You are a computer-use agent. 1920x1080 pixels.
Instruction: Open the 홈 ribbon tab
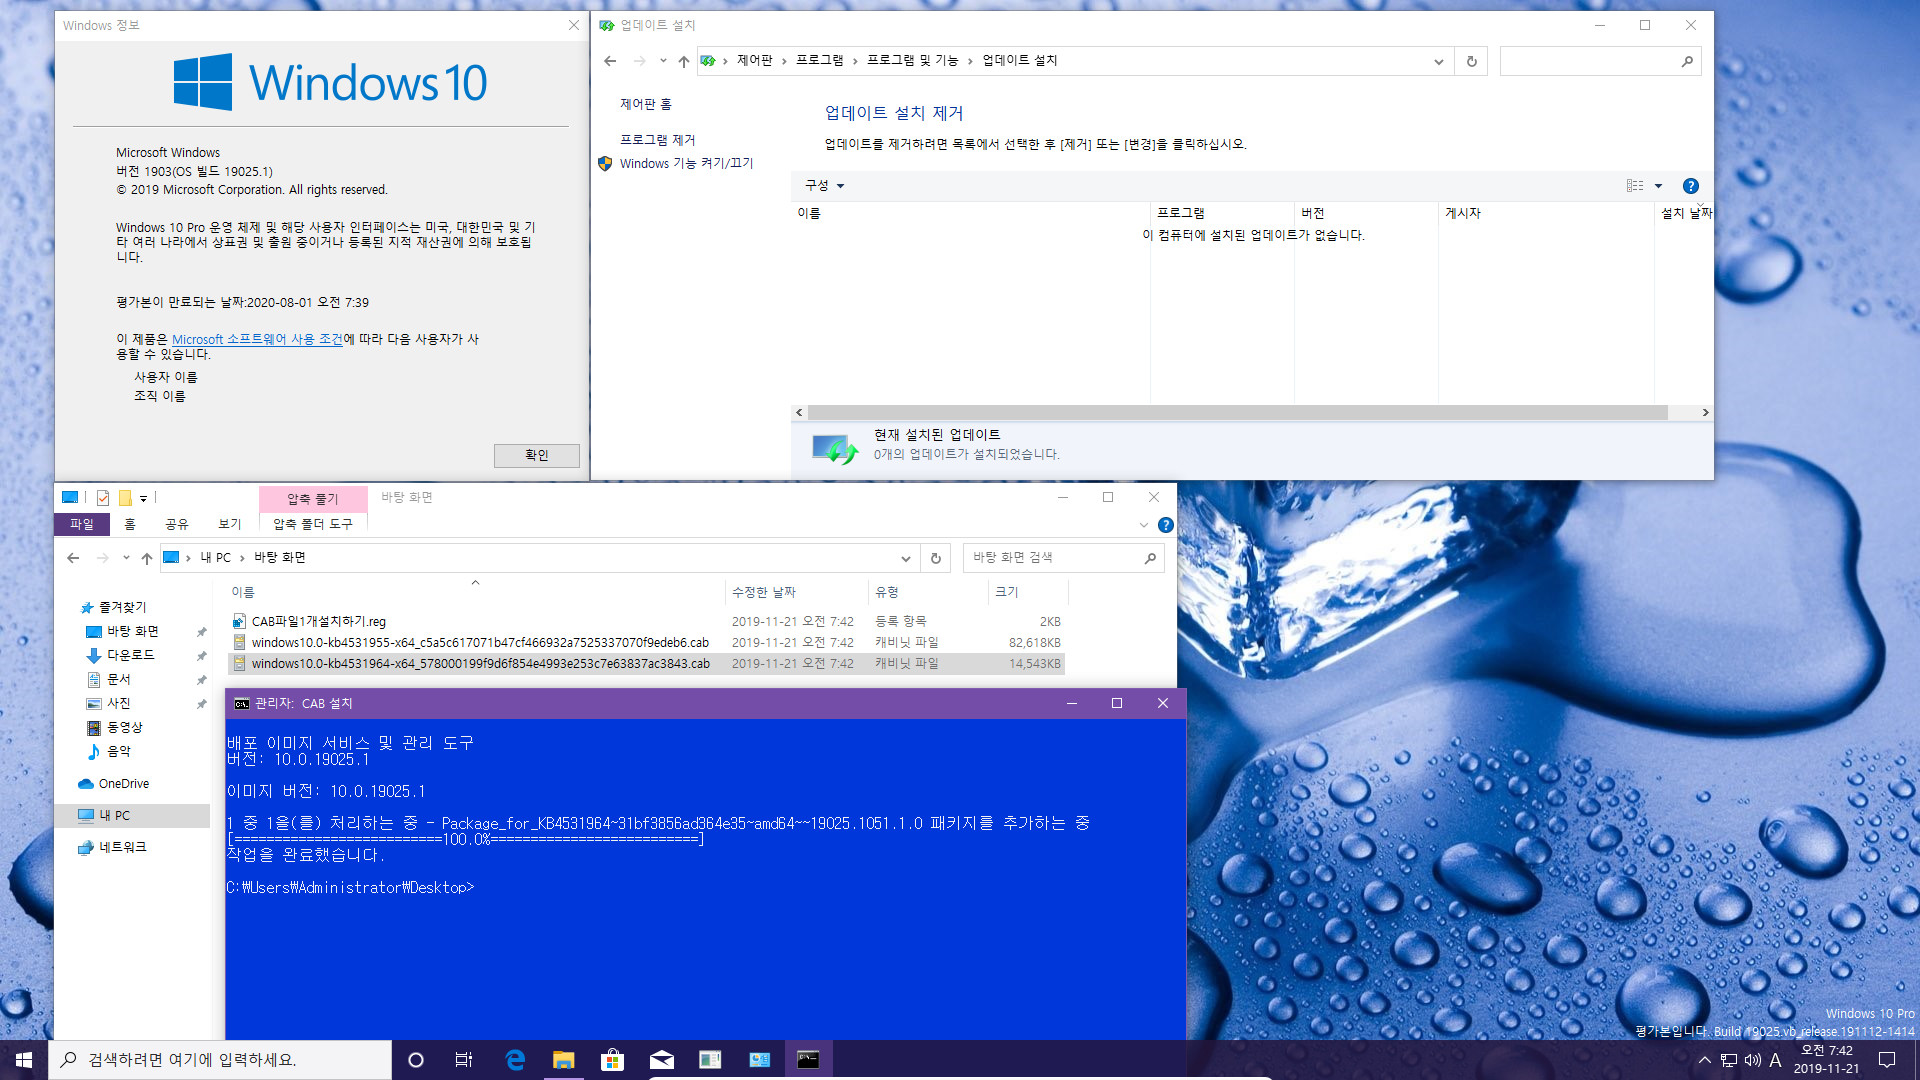pyautogui.click(x=130, y=525)
